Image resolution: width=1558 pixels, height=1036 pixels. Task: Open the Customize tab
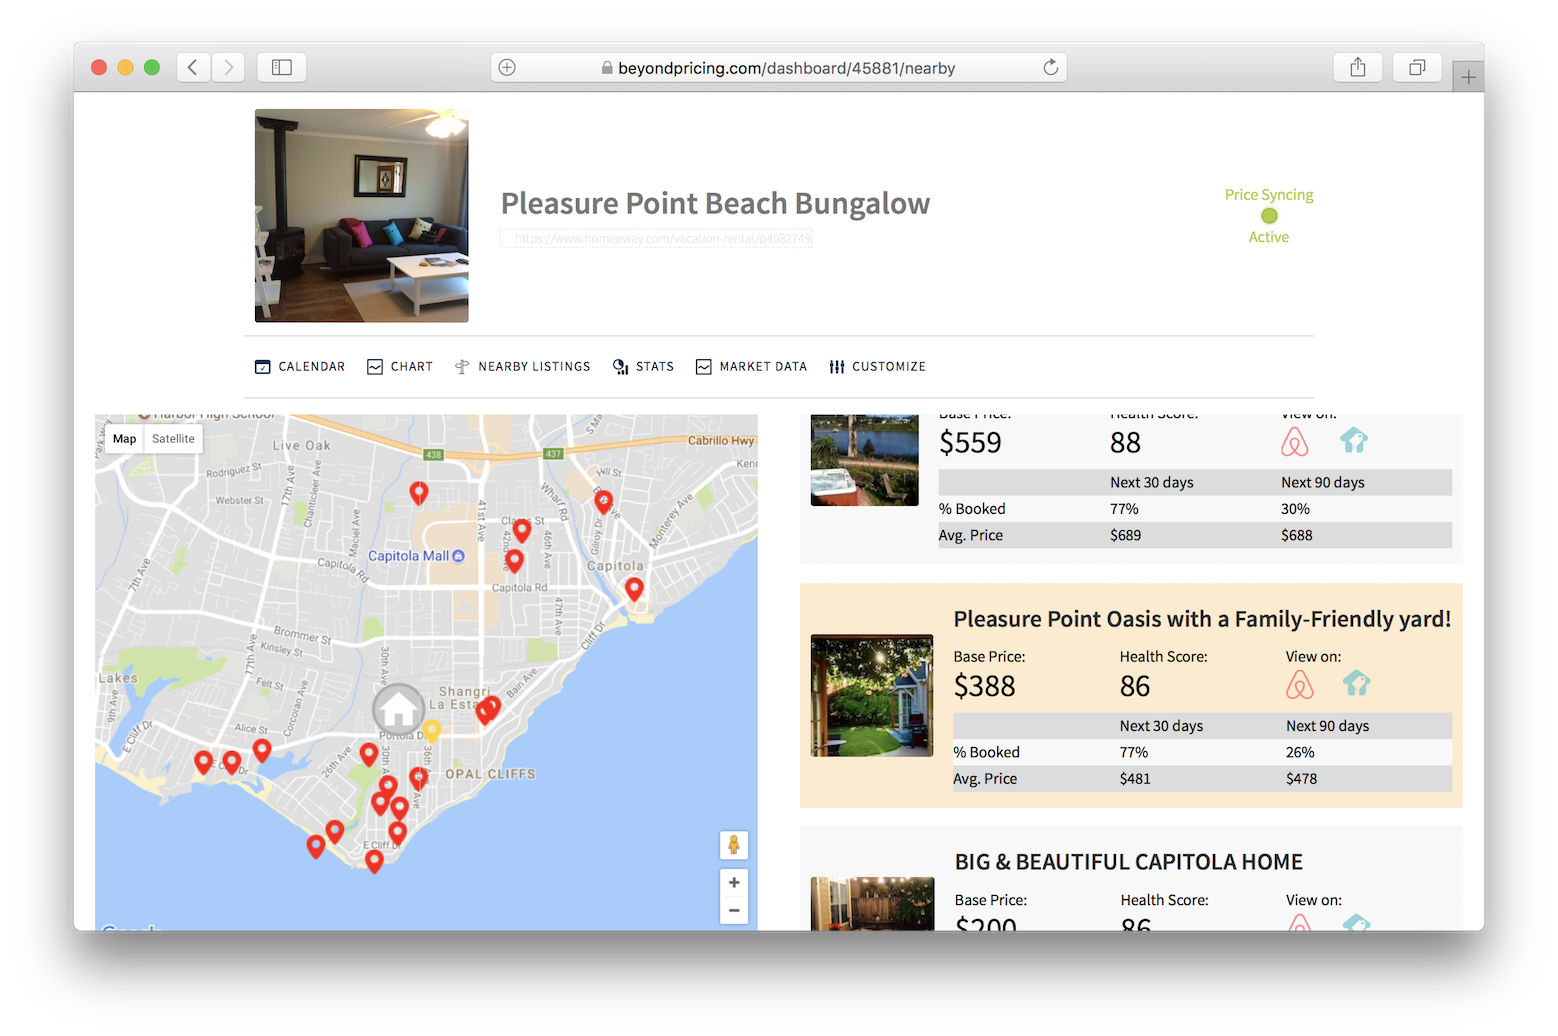877,367
